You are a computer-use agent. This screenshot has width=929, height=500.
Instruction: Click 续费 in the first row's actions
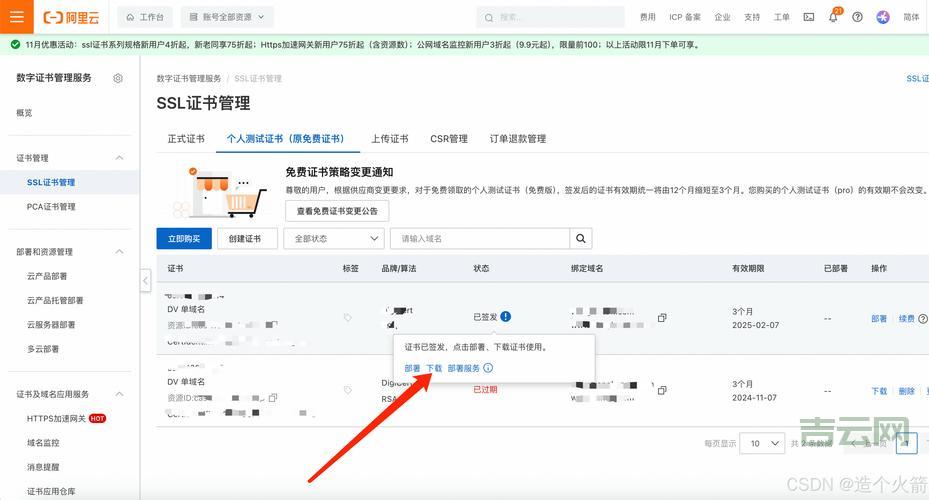[x=906, y=319]
